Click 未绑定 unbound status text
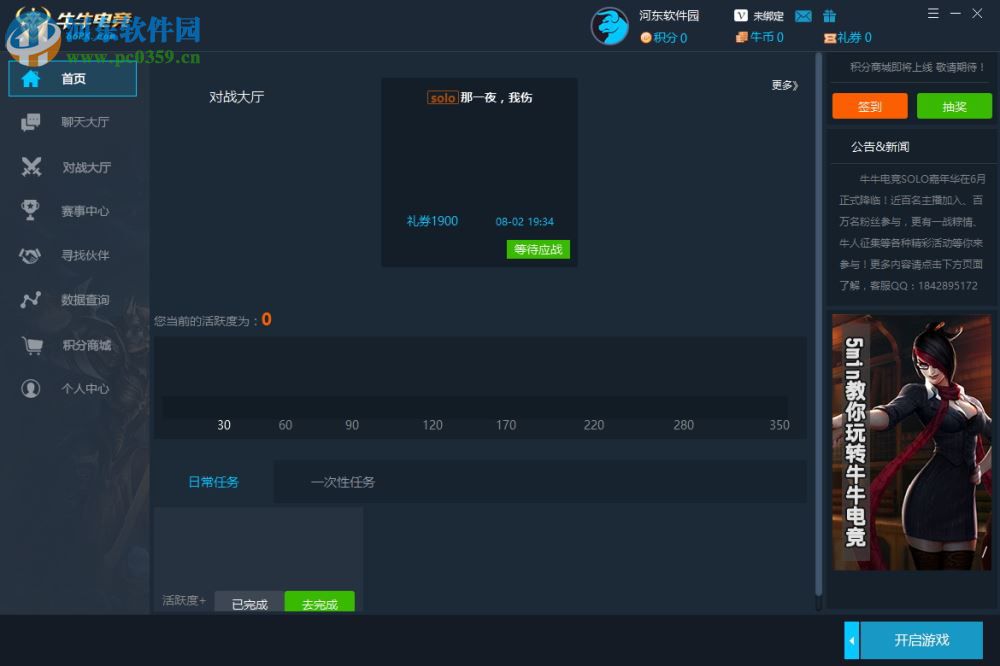 (x=768, y=16)
